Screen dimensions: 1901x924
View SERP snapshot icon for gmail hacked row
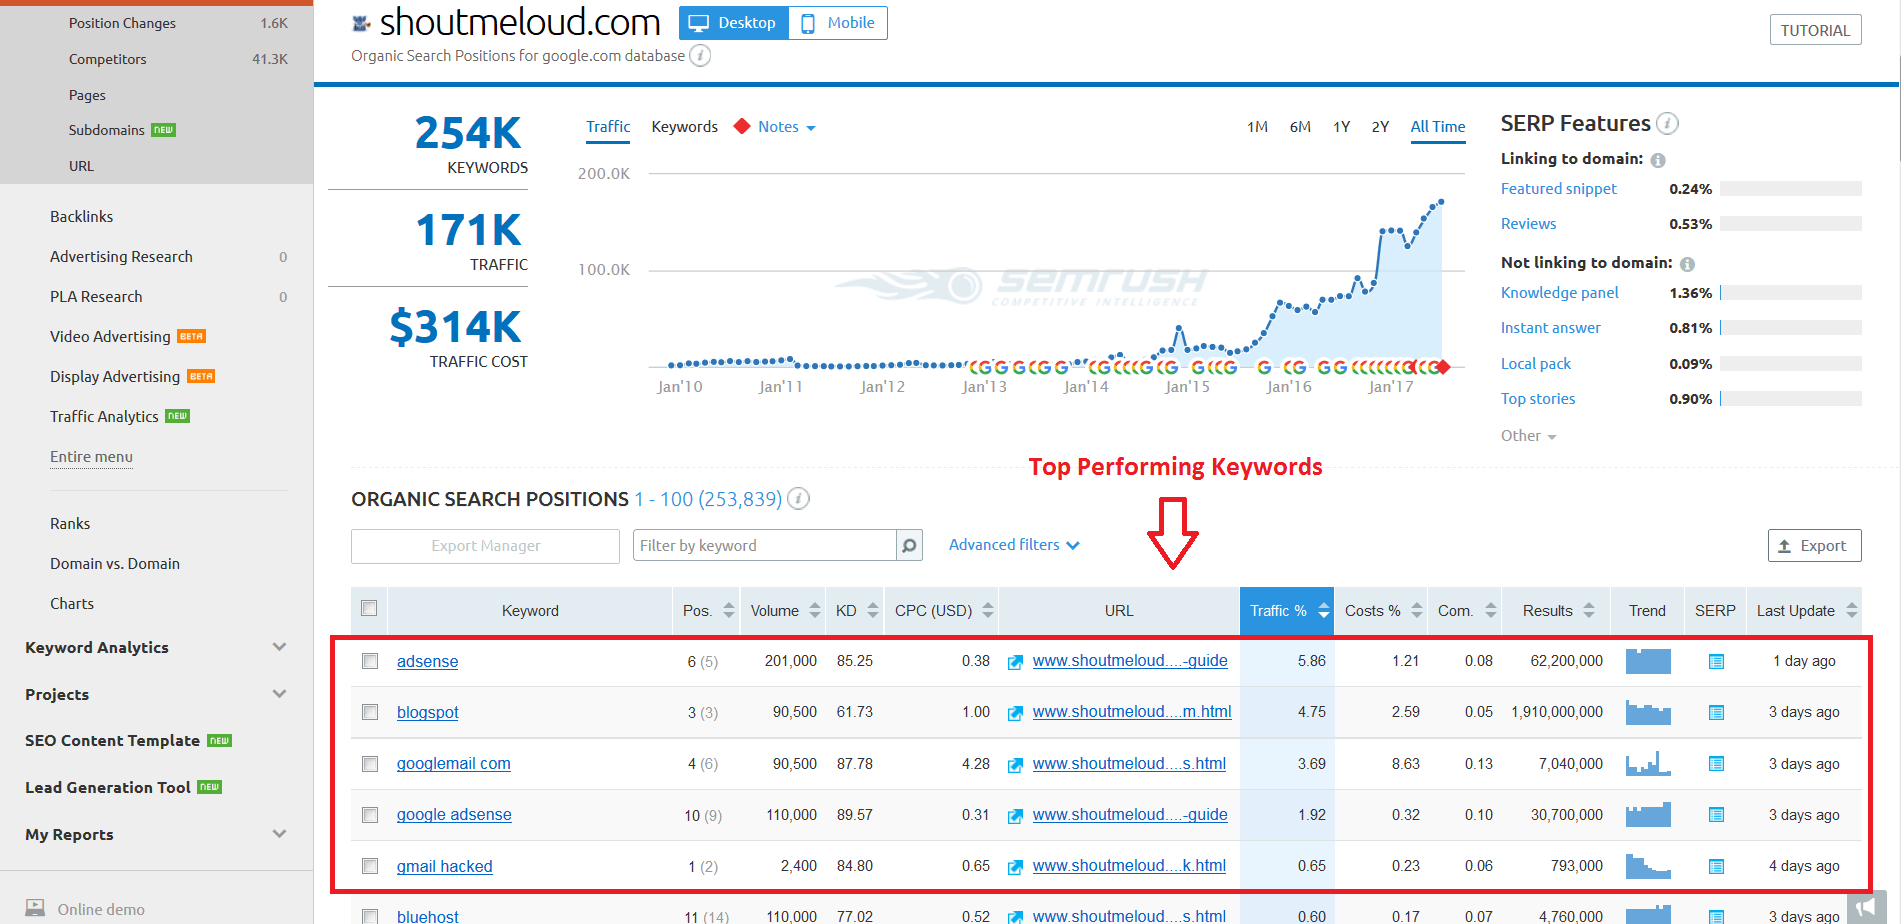(x=1716, y=866)
